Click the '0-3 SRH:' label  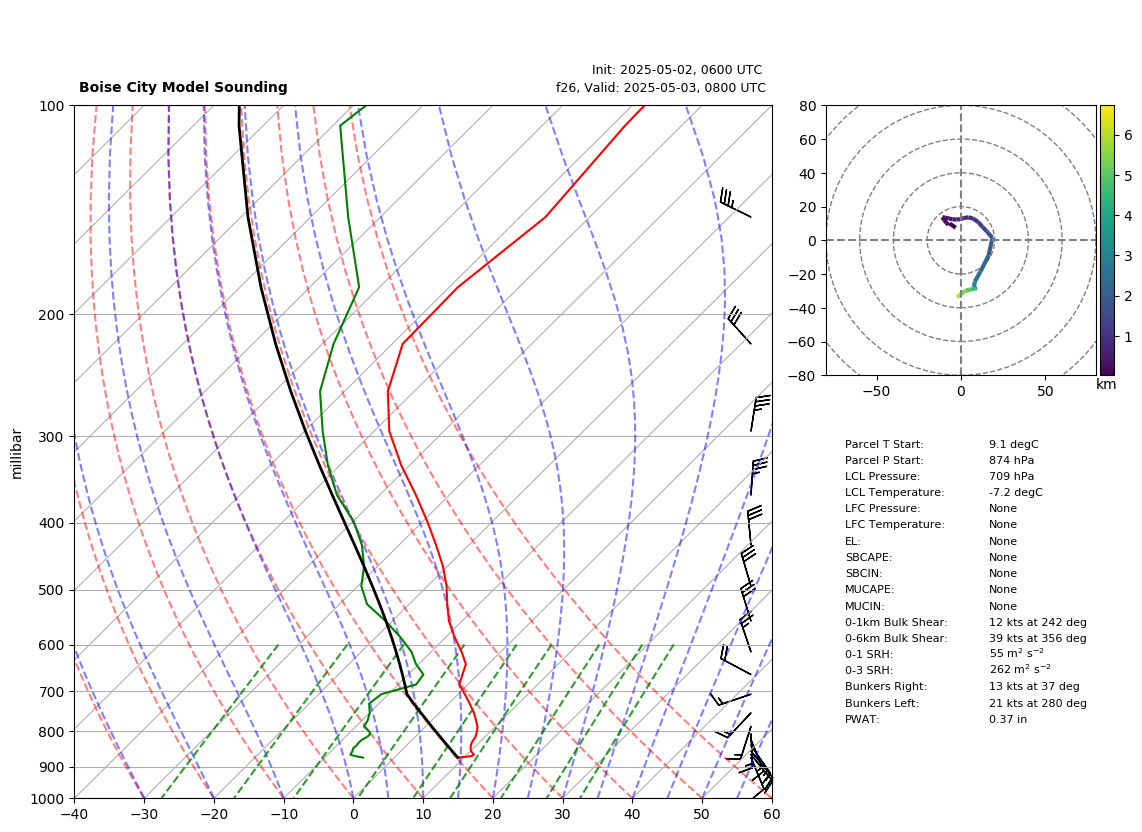coord(869,670)
